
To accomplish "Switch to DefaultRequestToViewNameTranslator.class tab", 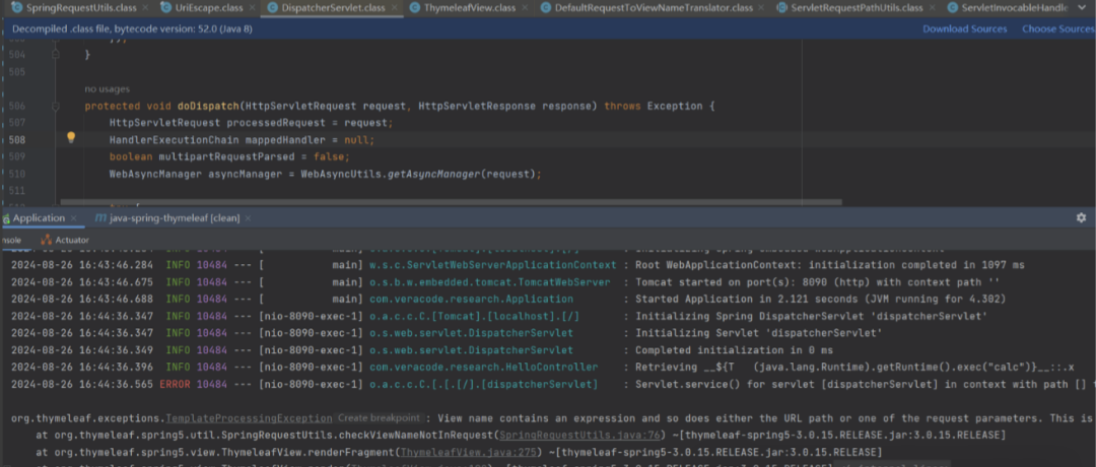I will (654, 8).
